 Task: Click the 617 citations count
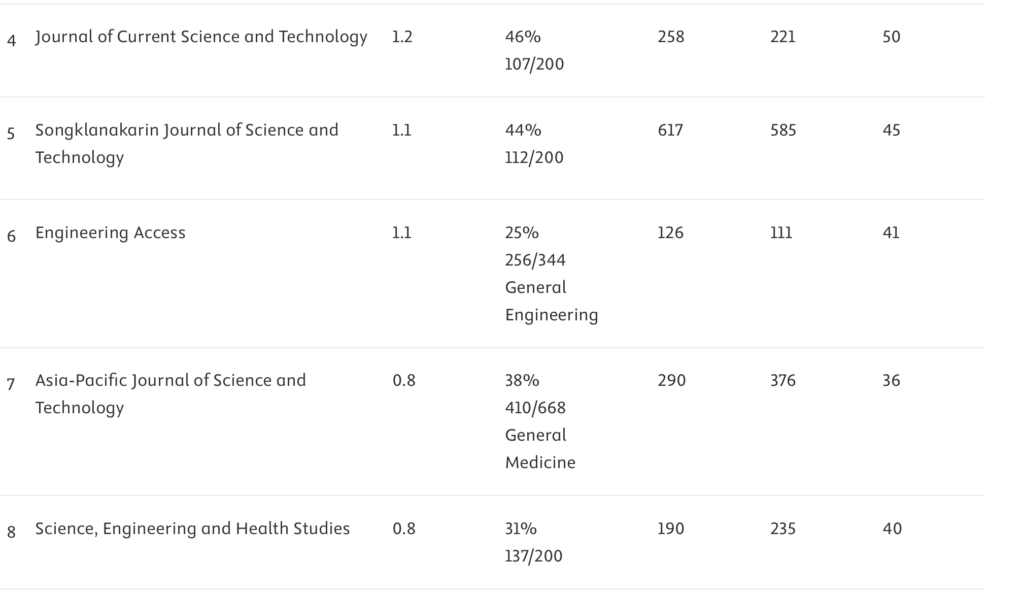[x=670, y=130]
